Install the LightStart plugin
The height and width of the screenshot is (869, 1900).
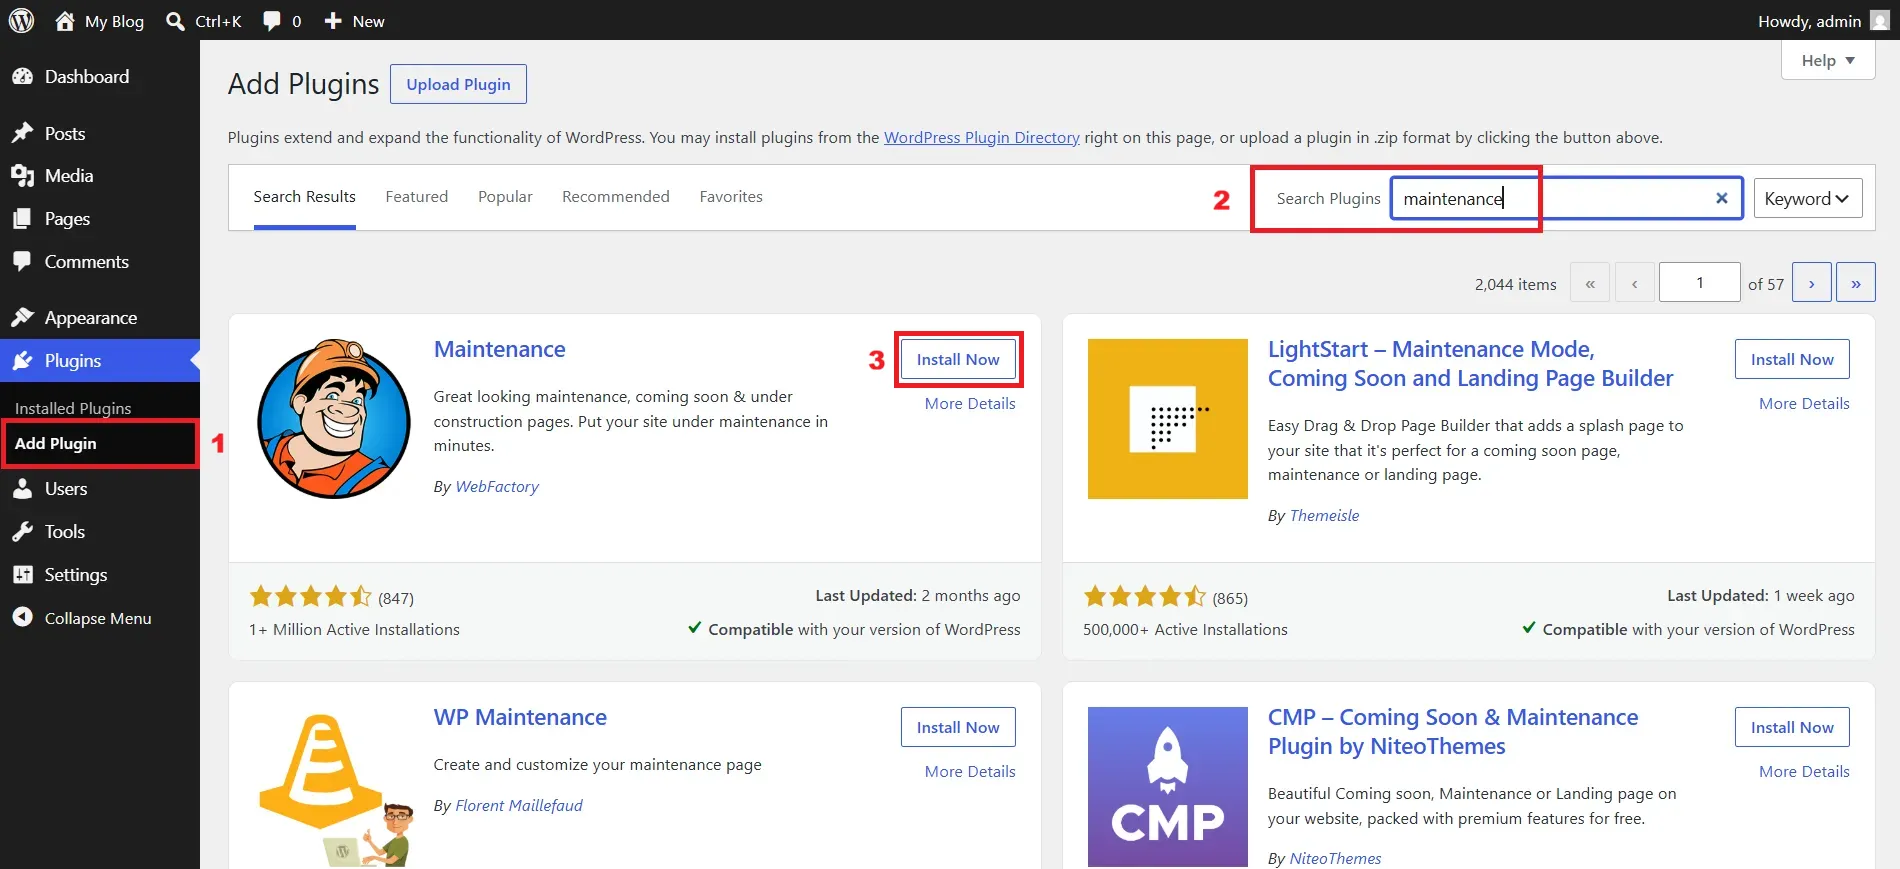(1792, 359)
